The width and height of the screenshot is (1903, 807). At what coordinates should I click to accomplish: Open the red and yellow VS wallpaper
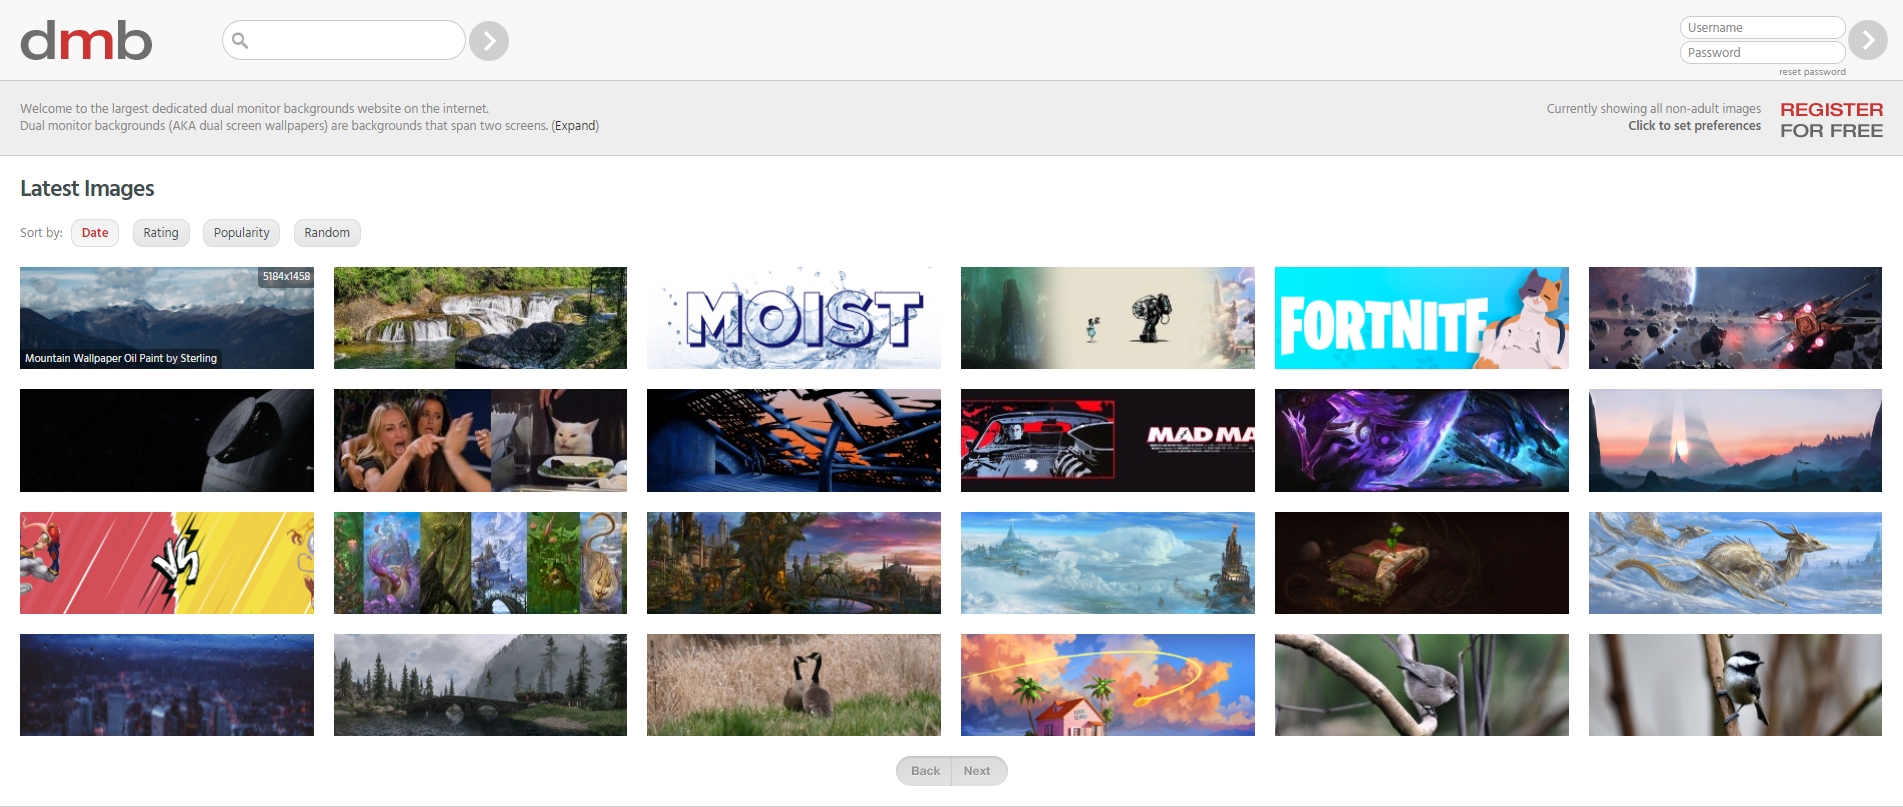167,563
